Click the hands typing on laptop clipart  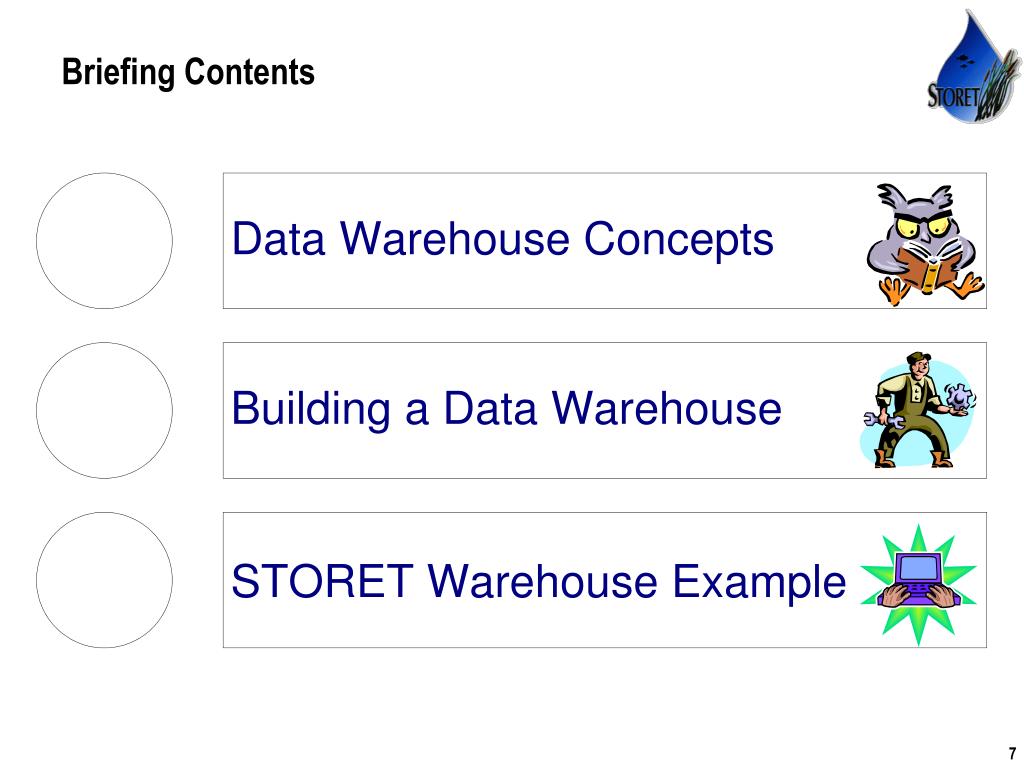click(x=919, y=584)
